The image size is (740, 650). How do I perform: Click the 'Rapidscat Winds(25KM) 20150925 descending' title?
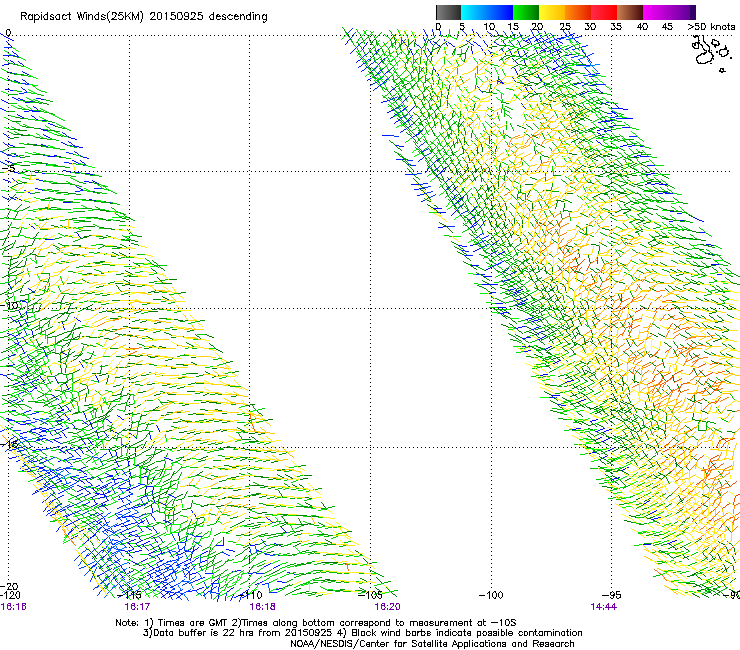click(143, 17)
